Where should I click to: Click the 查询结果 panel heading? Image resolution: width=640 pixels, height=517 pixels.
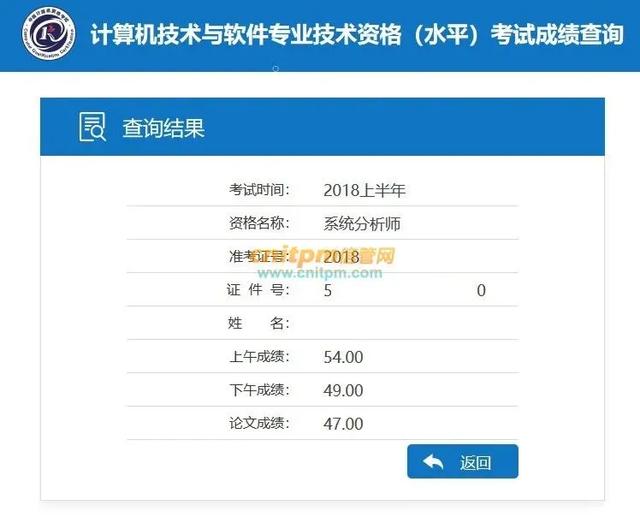point(163,128)
